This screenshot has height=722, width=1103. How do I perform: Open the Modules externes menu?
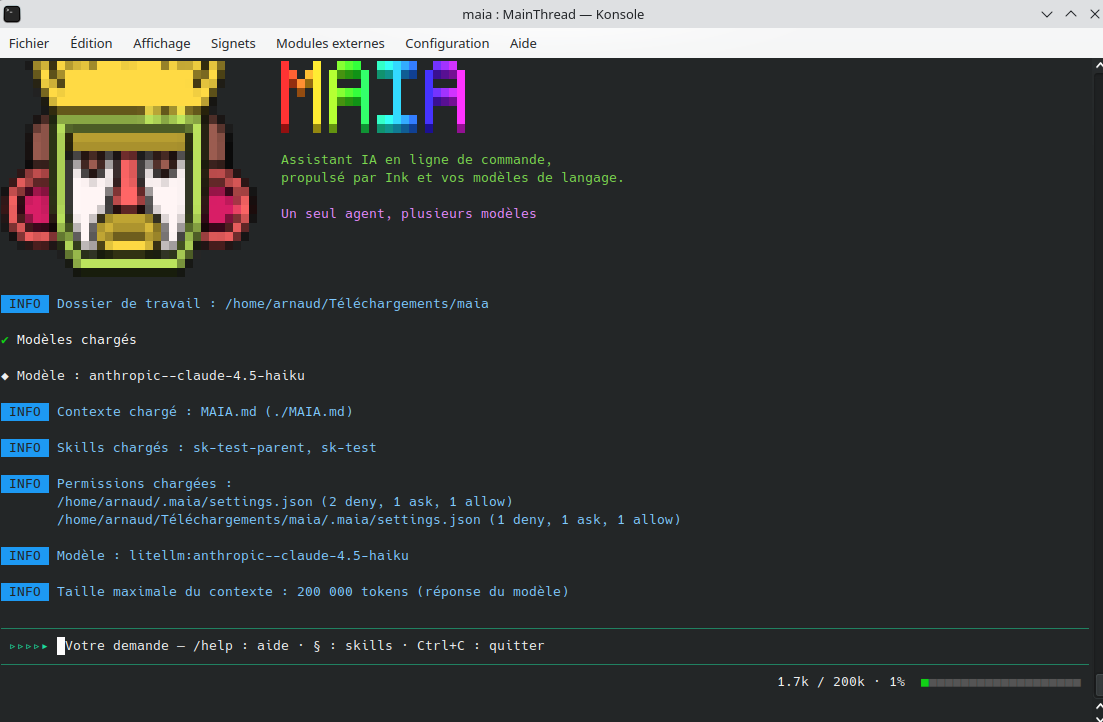coord(330,43)
